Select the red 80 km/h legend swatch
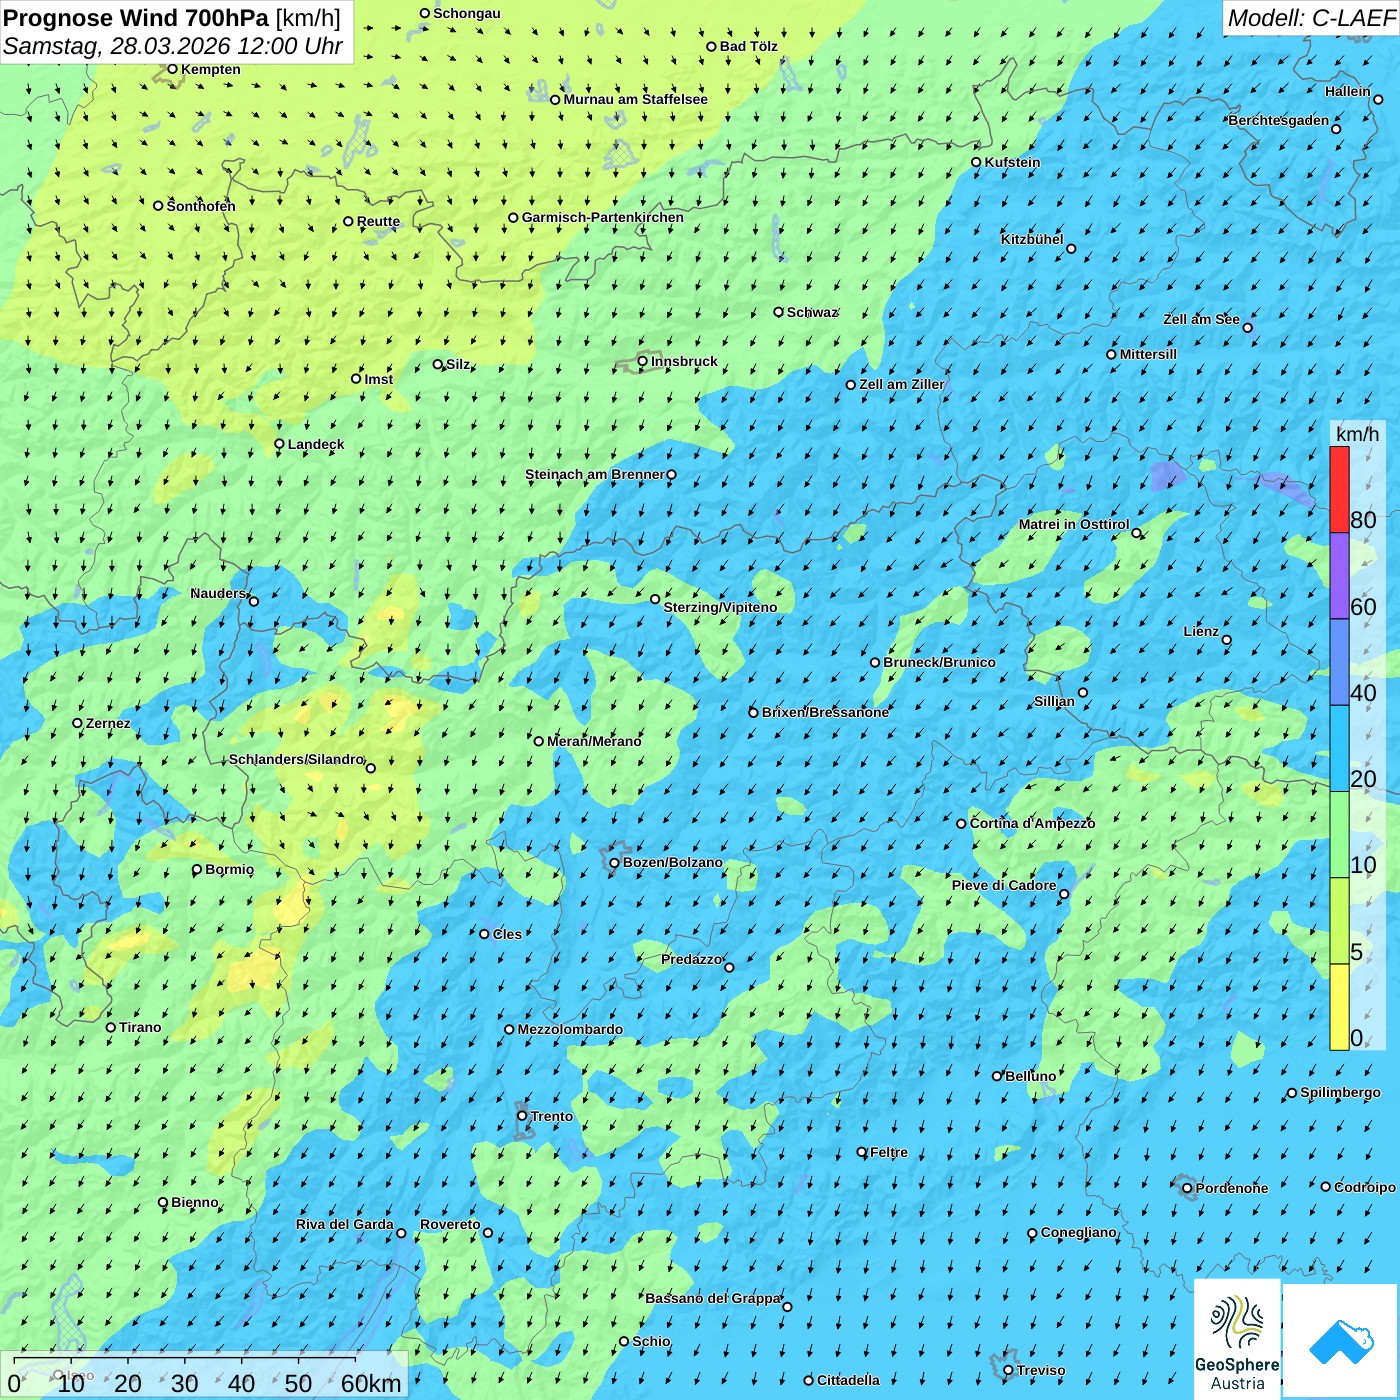The image size is (1400, 1400). pos(1339,489)
